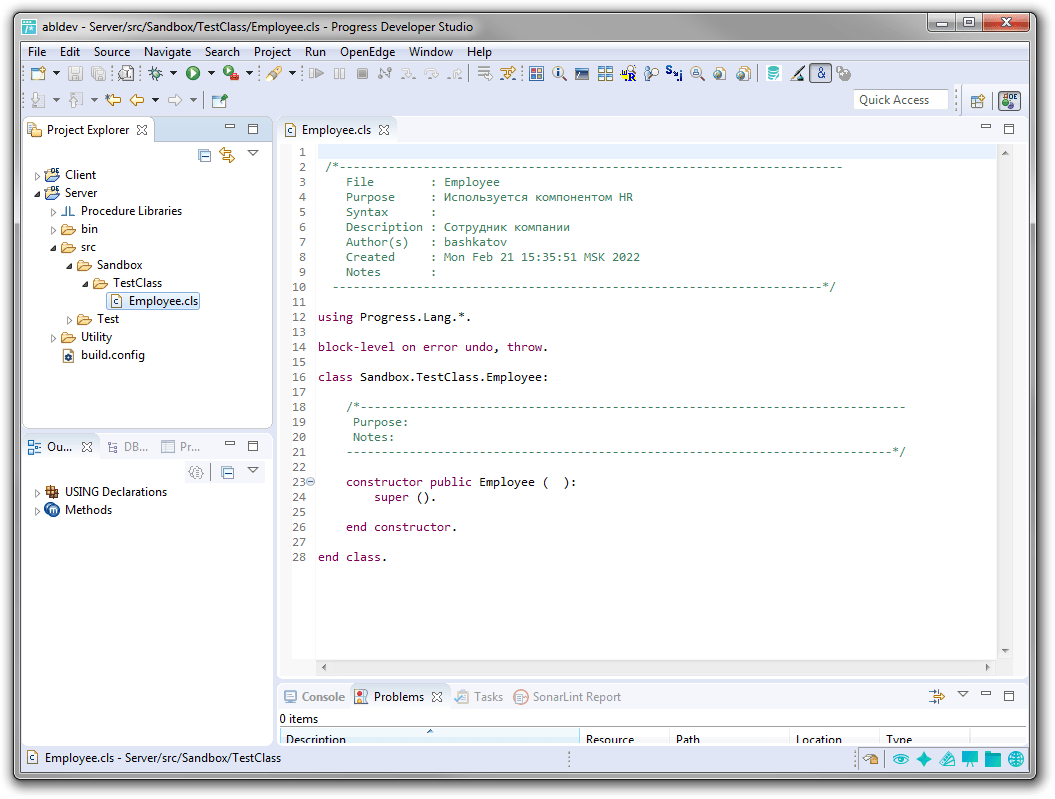Click the grayed Save All icon
1055x799 pixels.
[98, 73]
